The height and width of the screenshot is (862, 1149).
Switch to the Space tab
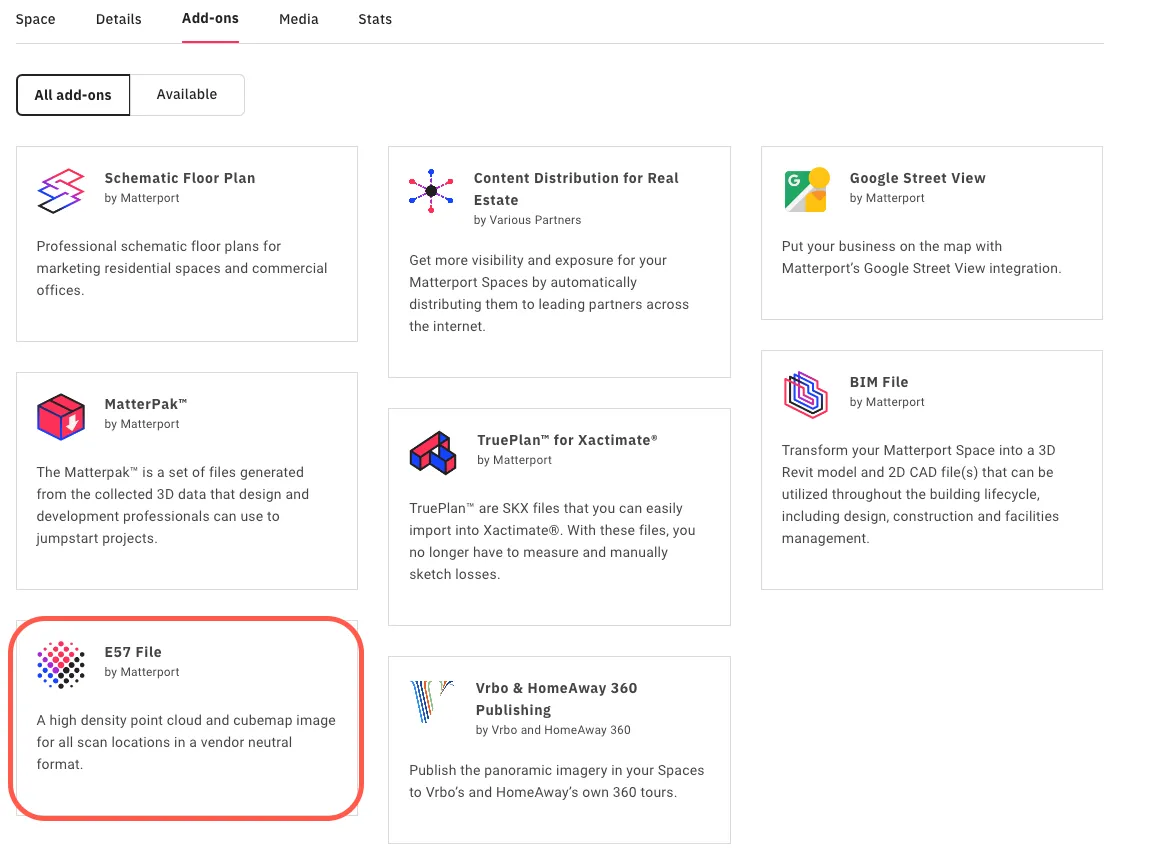pos(35,19)
